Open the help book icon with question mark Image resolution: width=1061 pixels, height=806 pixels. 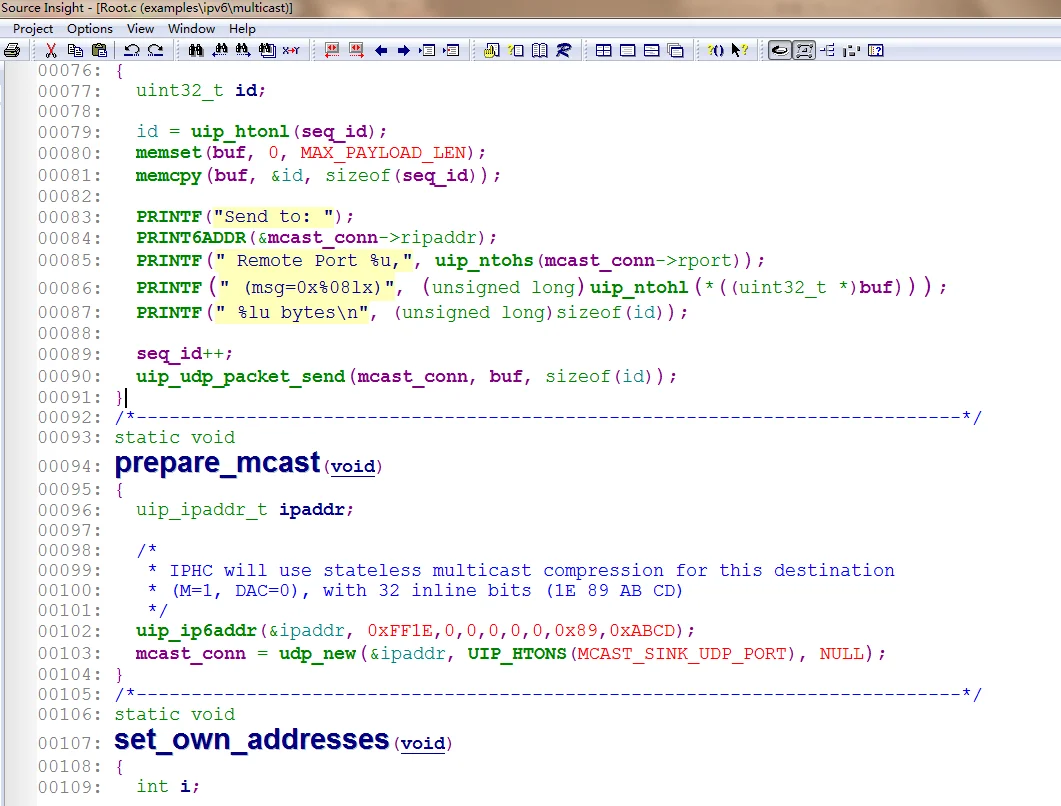pyautogui.click(x=876, y=50)
